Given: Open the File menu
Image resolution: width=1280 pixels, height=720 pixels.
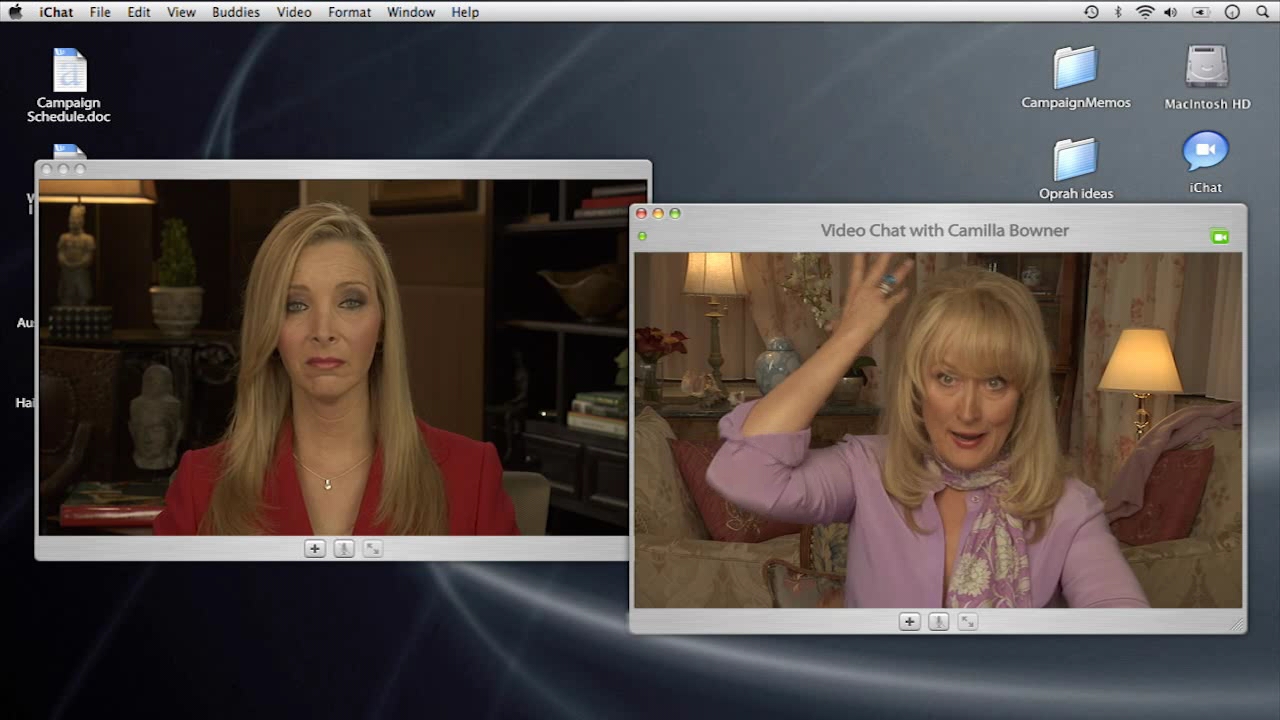Looking at the screenshot, I should click(x=100, y=12).
